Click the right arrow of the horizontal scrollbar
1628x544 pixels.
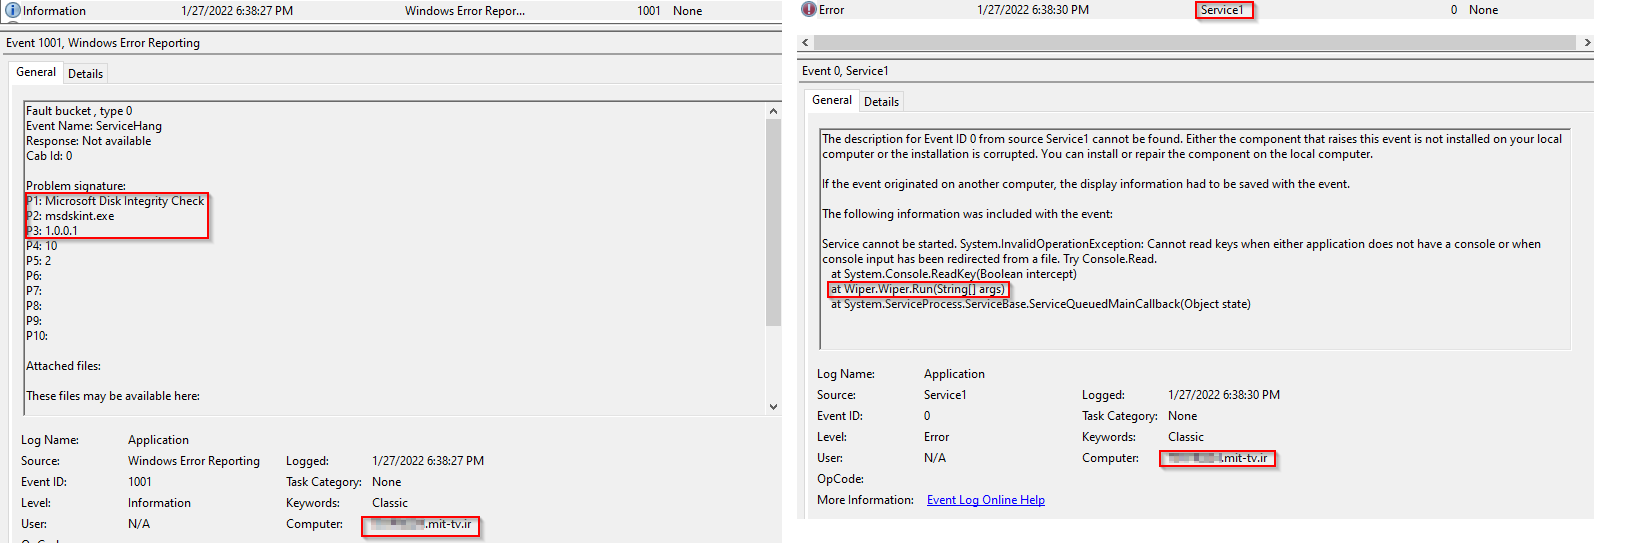coord(1586,43)
